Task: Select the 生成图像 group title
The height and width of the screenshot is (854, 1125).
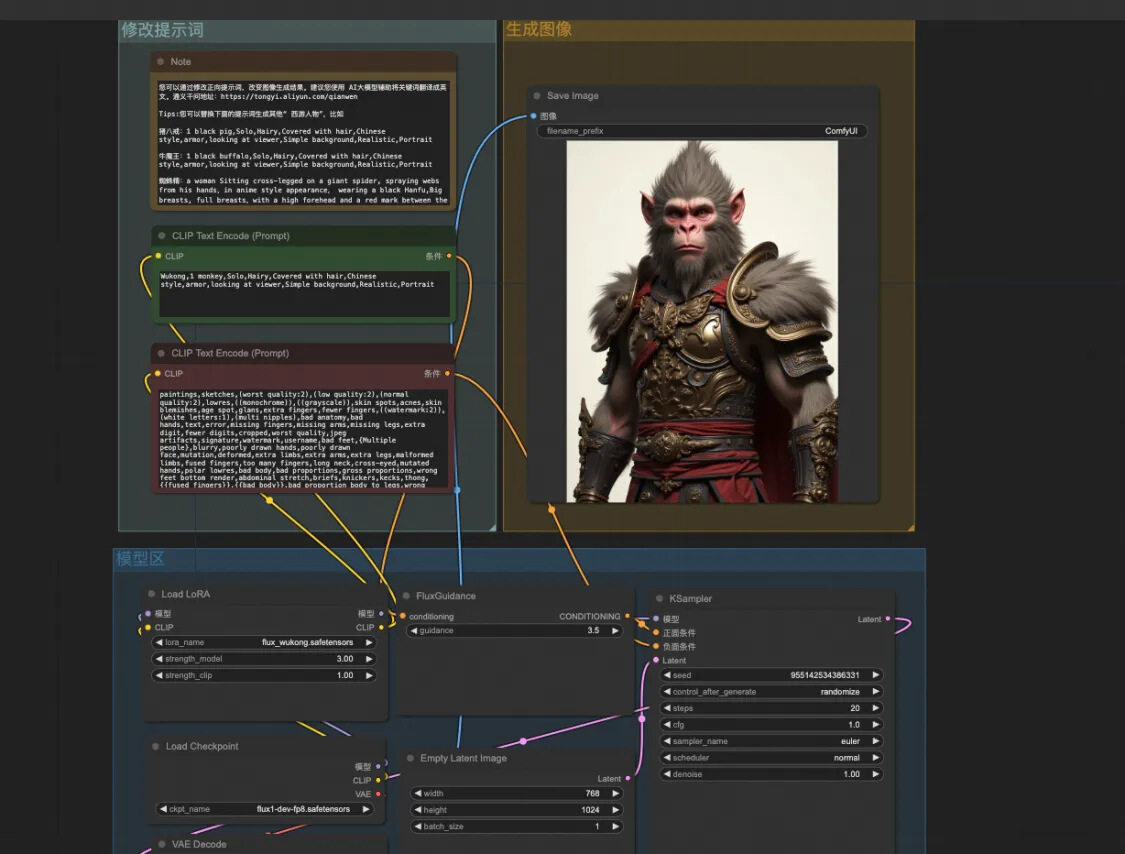Action: (539, 29)
